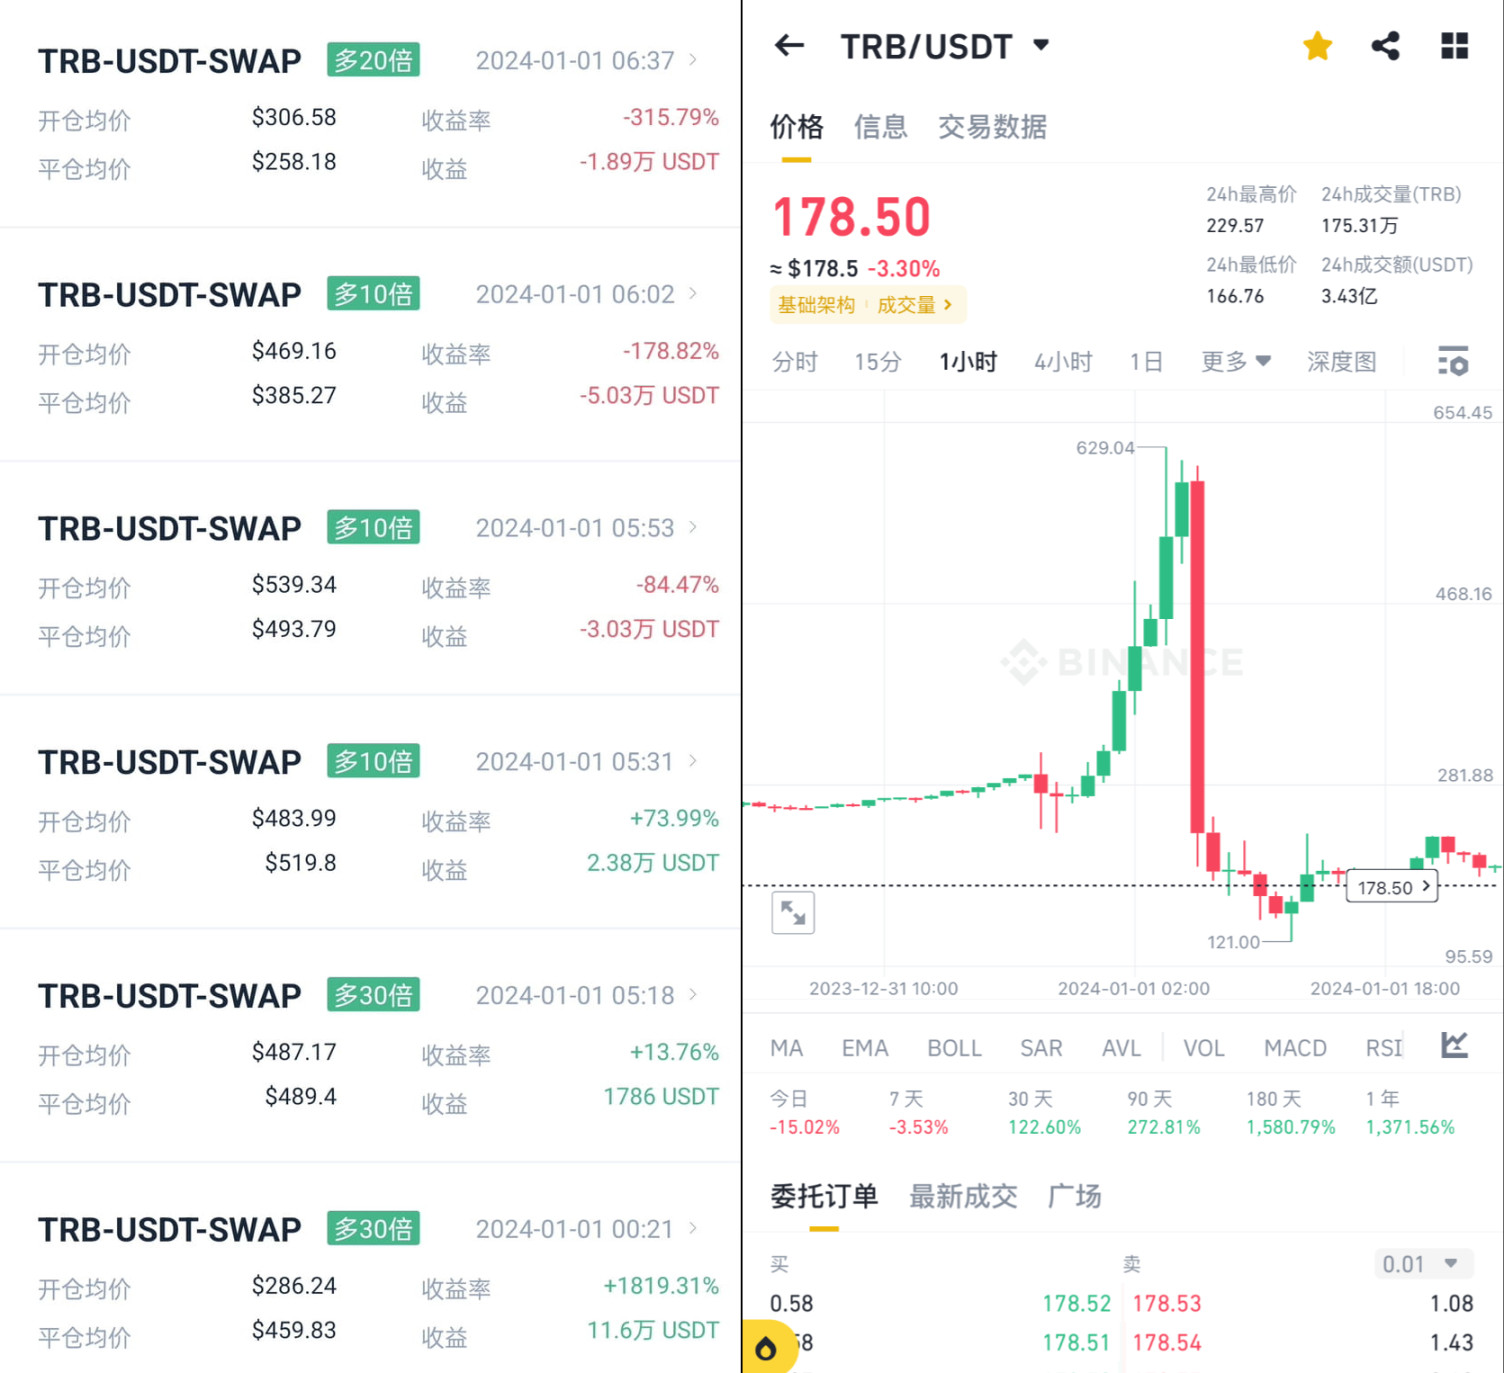Open the grid layout menu icon
Screen dimensions: 1504x1373
[1454, 46]
